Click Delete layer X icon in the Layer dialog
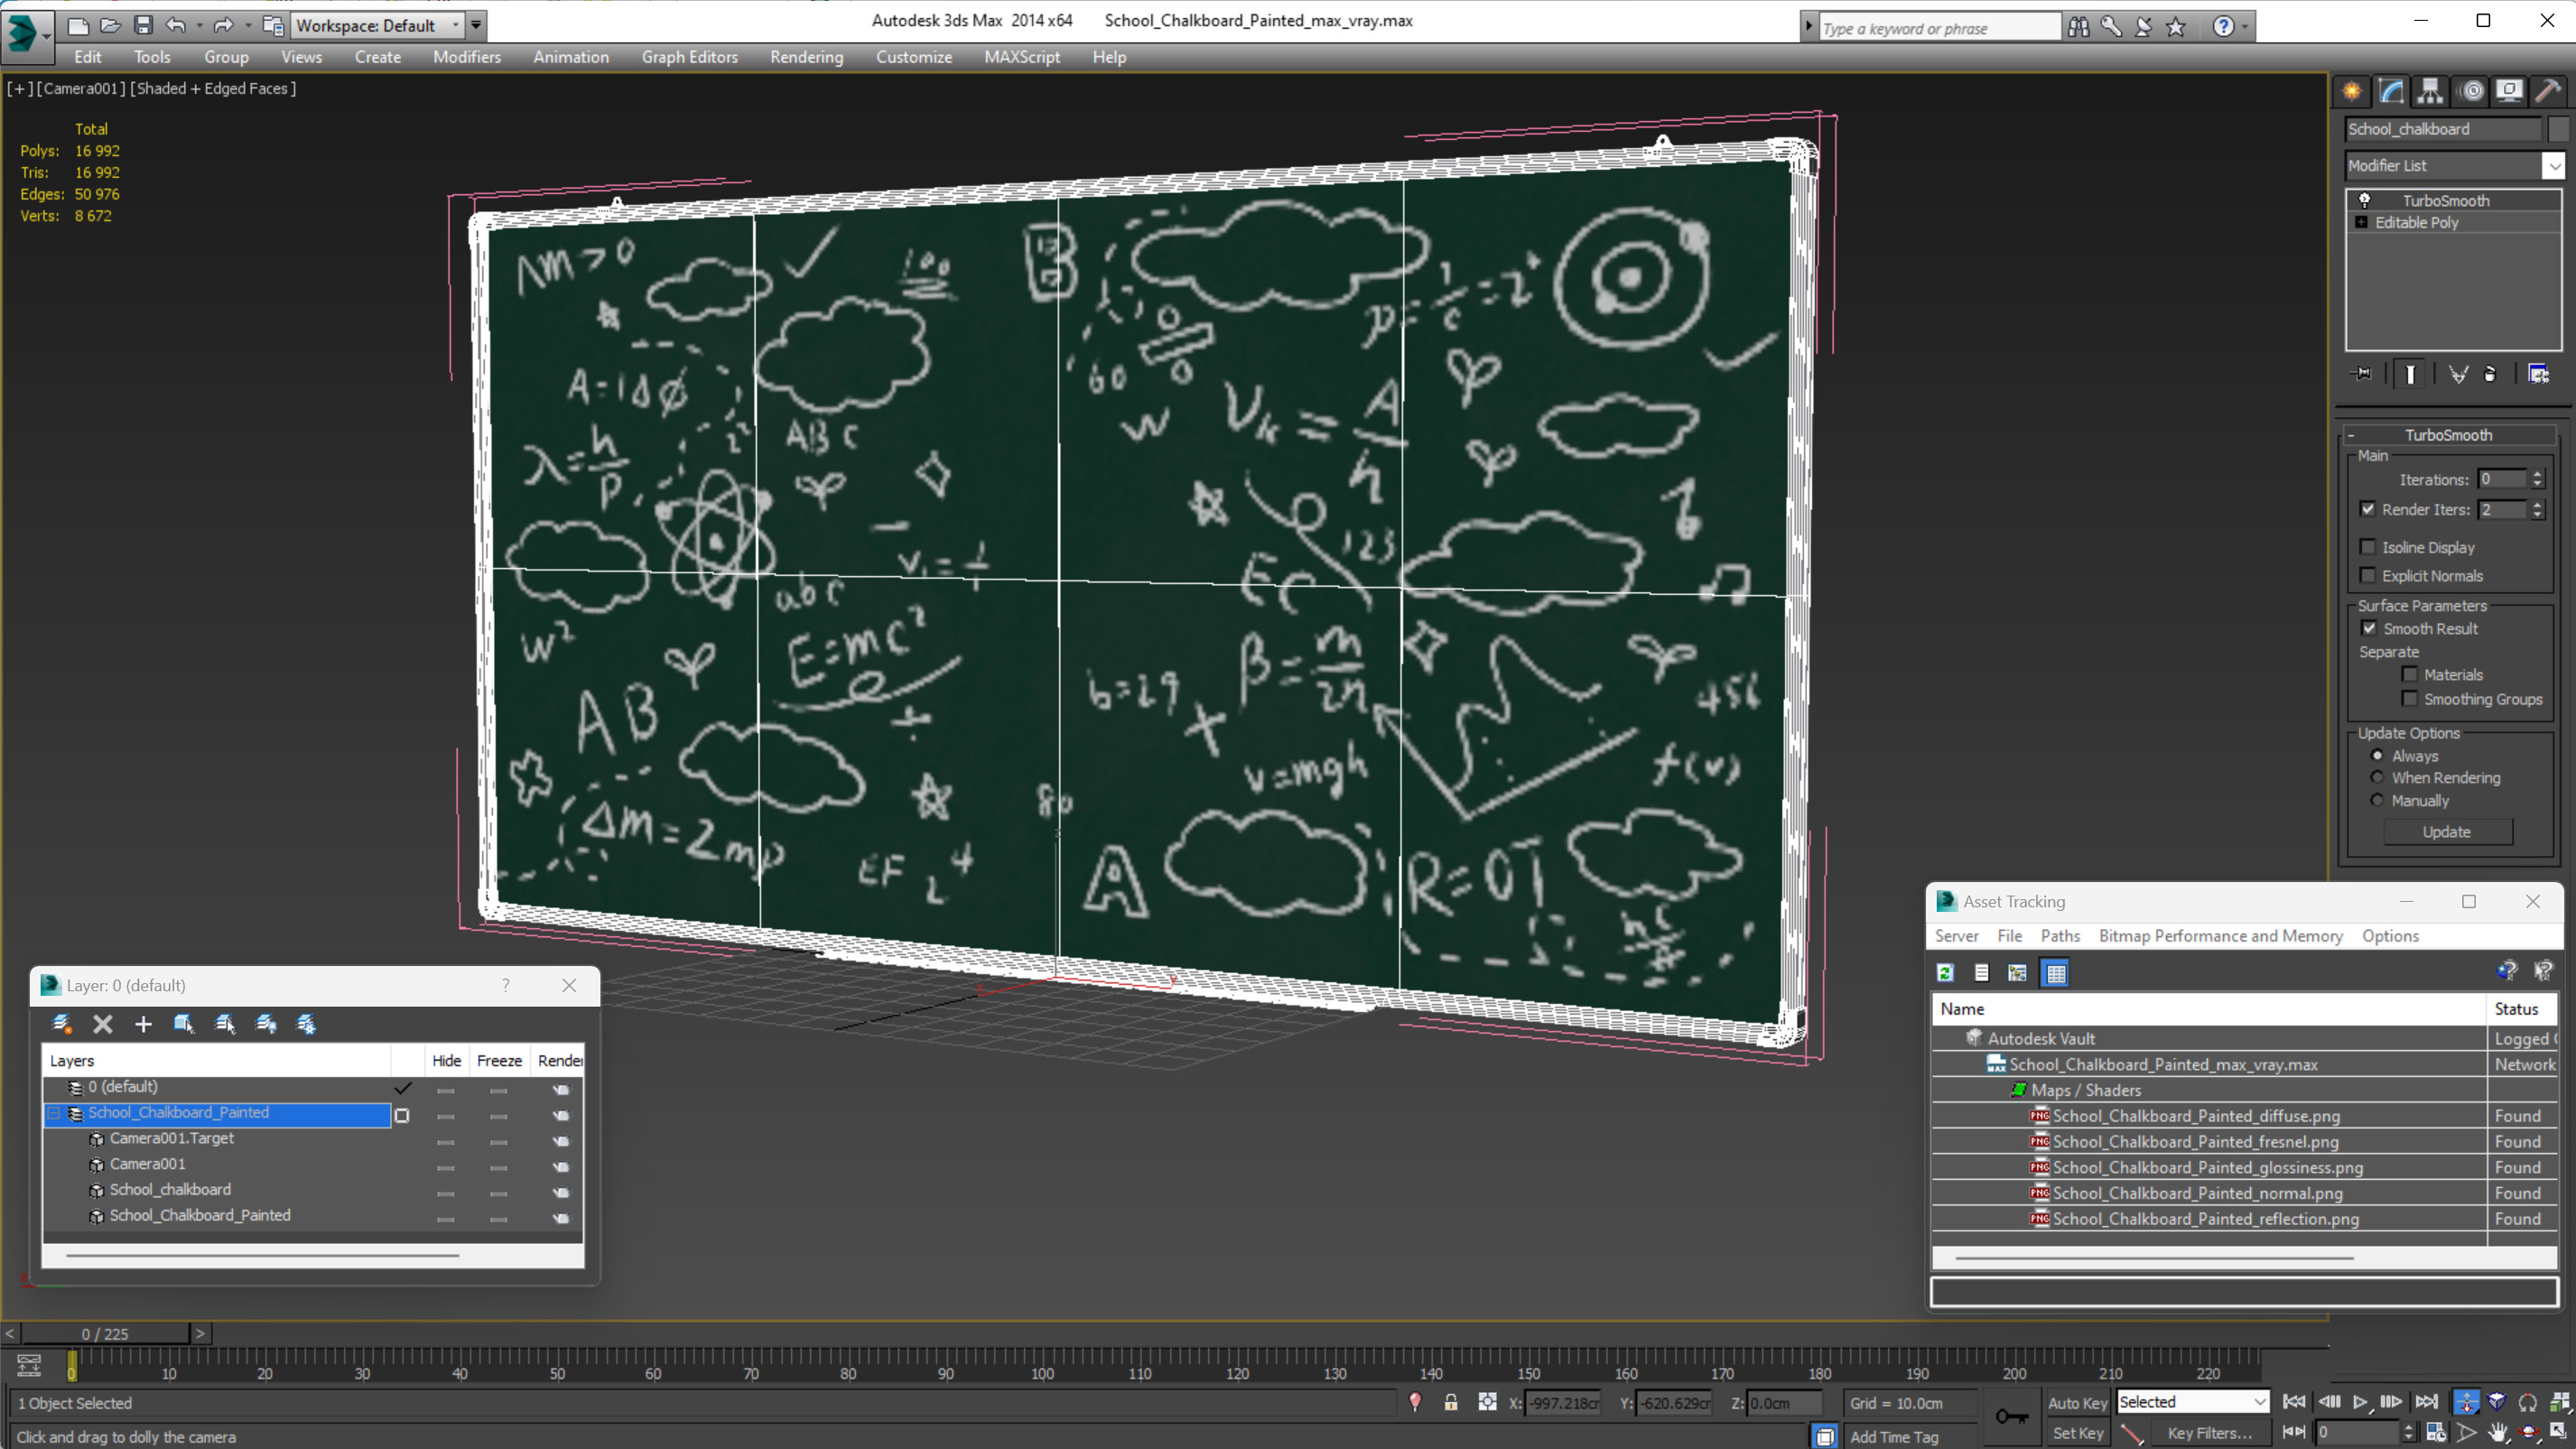The height and width of the screenshot is (1449, 2576). pyautogui.click(x=102, y=1023)
